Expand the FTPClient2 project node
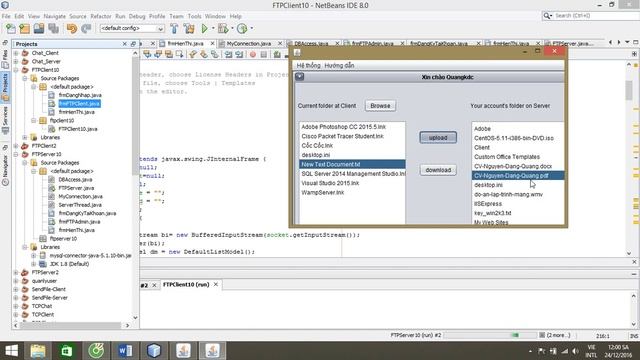 click(x=16, y=146)
